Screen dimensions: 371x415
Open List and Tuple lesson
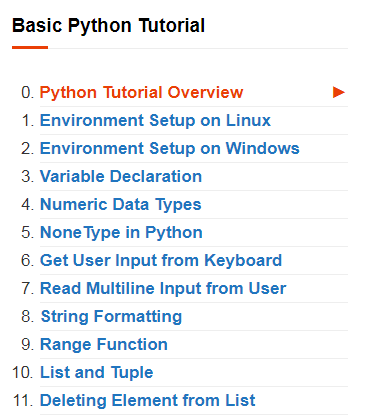click(97, 372)
